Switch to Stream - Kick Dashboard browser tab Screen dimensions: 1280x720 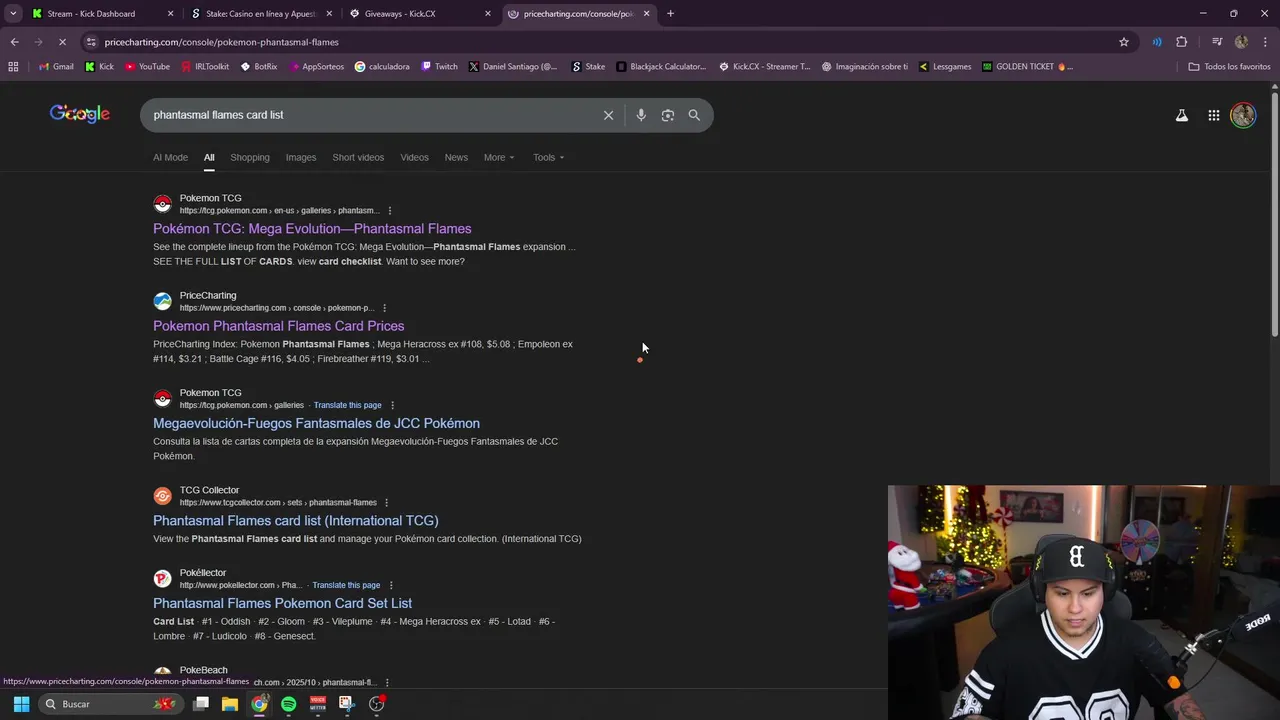tap(100, 14)
